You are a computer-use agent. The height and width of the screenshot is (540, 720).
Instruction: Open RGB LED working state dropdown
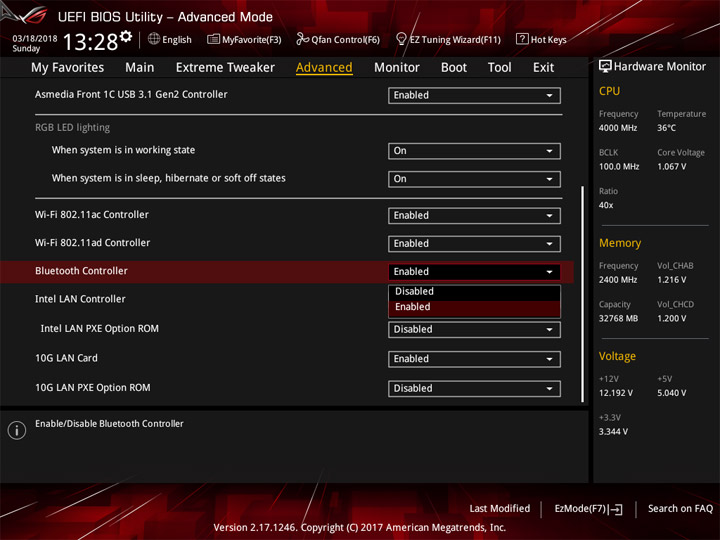click(474, 151)
